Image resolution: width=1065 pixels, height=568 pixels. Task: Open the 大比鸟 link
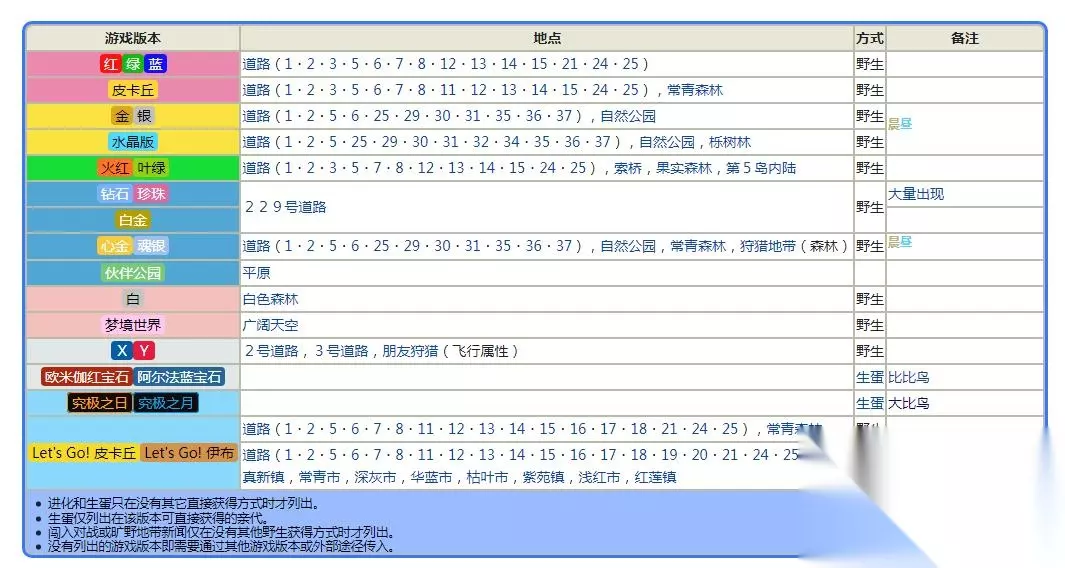click(x=909, y=403)
